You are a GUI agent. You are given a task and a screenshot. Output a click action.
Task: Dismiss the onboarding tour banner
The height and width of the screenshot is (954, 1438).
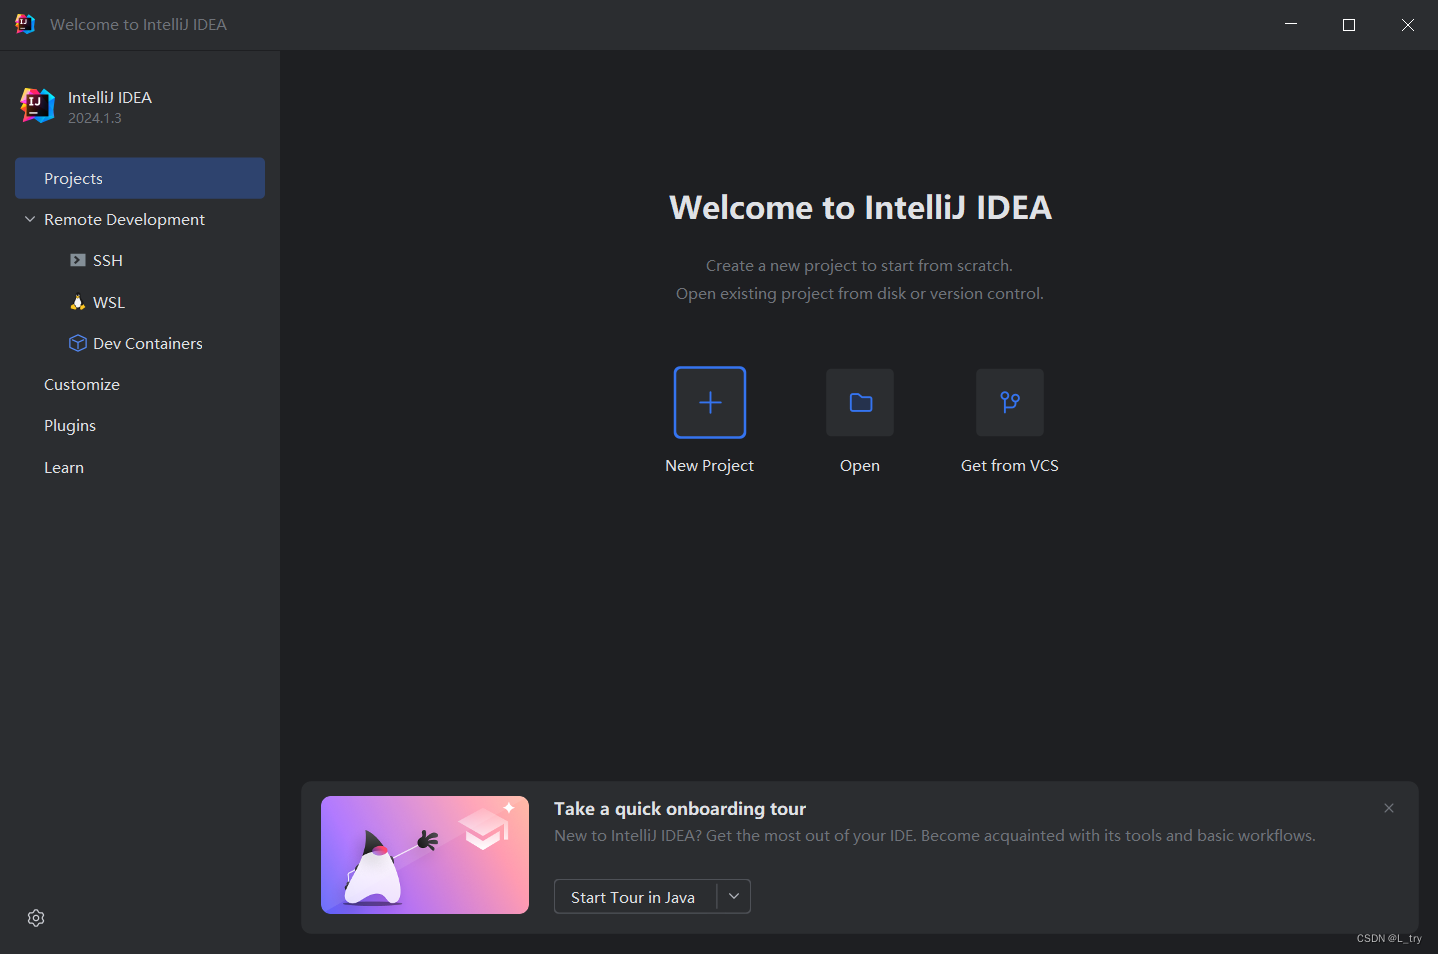[x=1389, y=808]
